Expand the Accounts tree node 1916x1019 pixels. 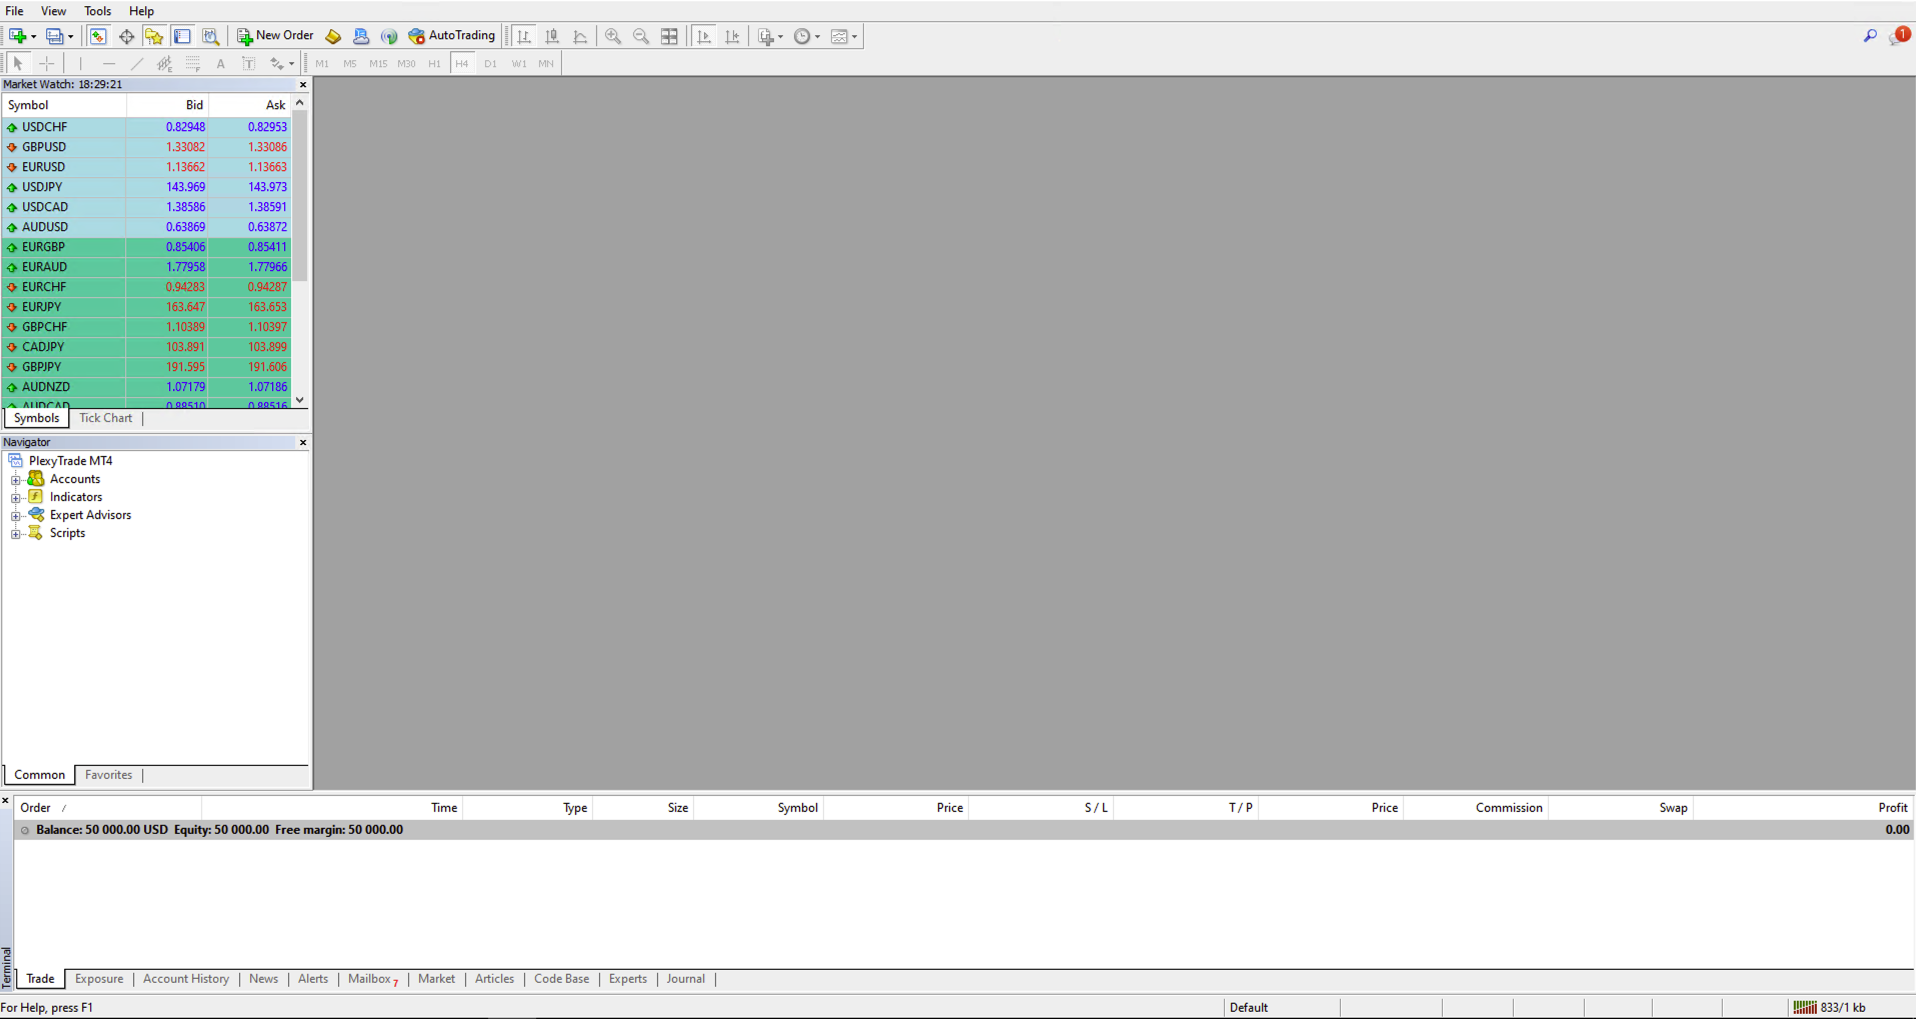[16, 480]
